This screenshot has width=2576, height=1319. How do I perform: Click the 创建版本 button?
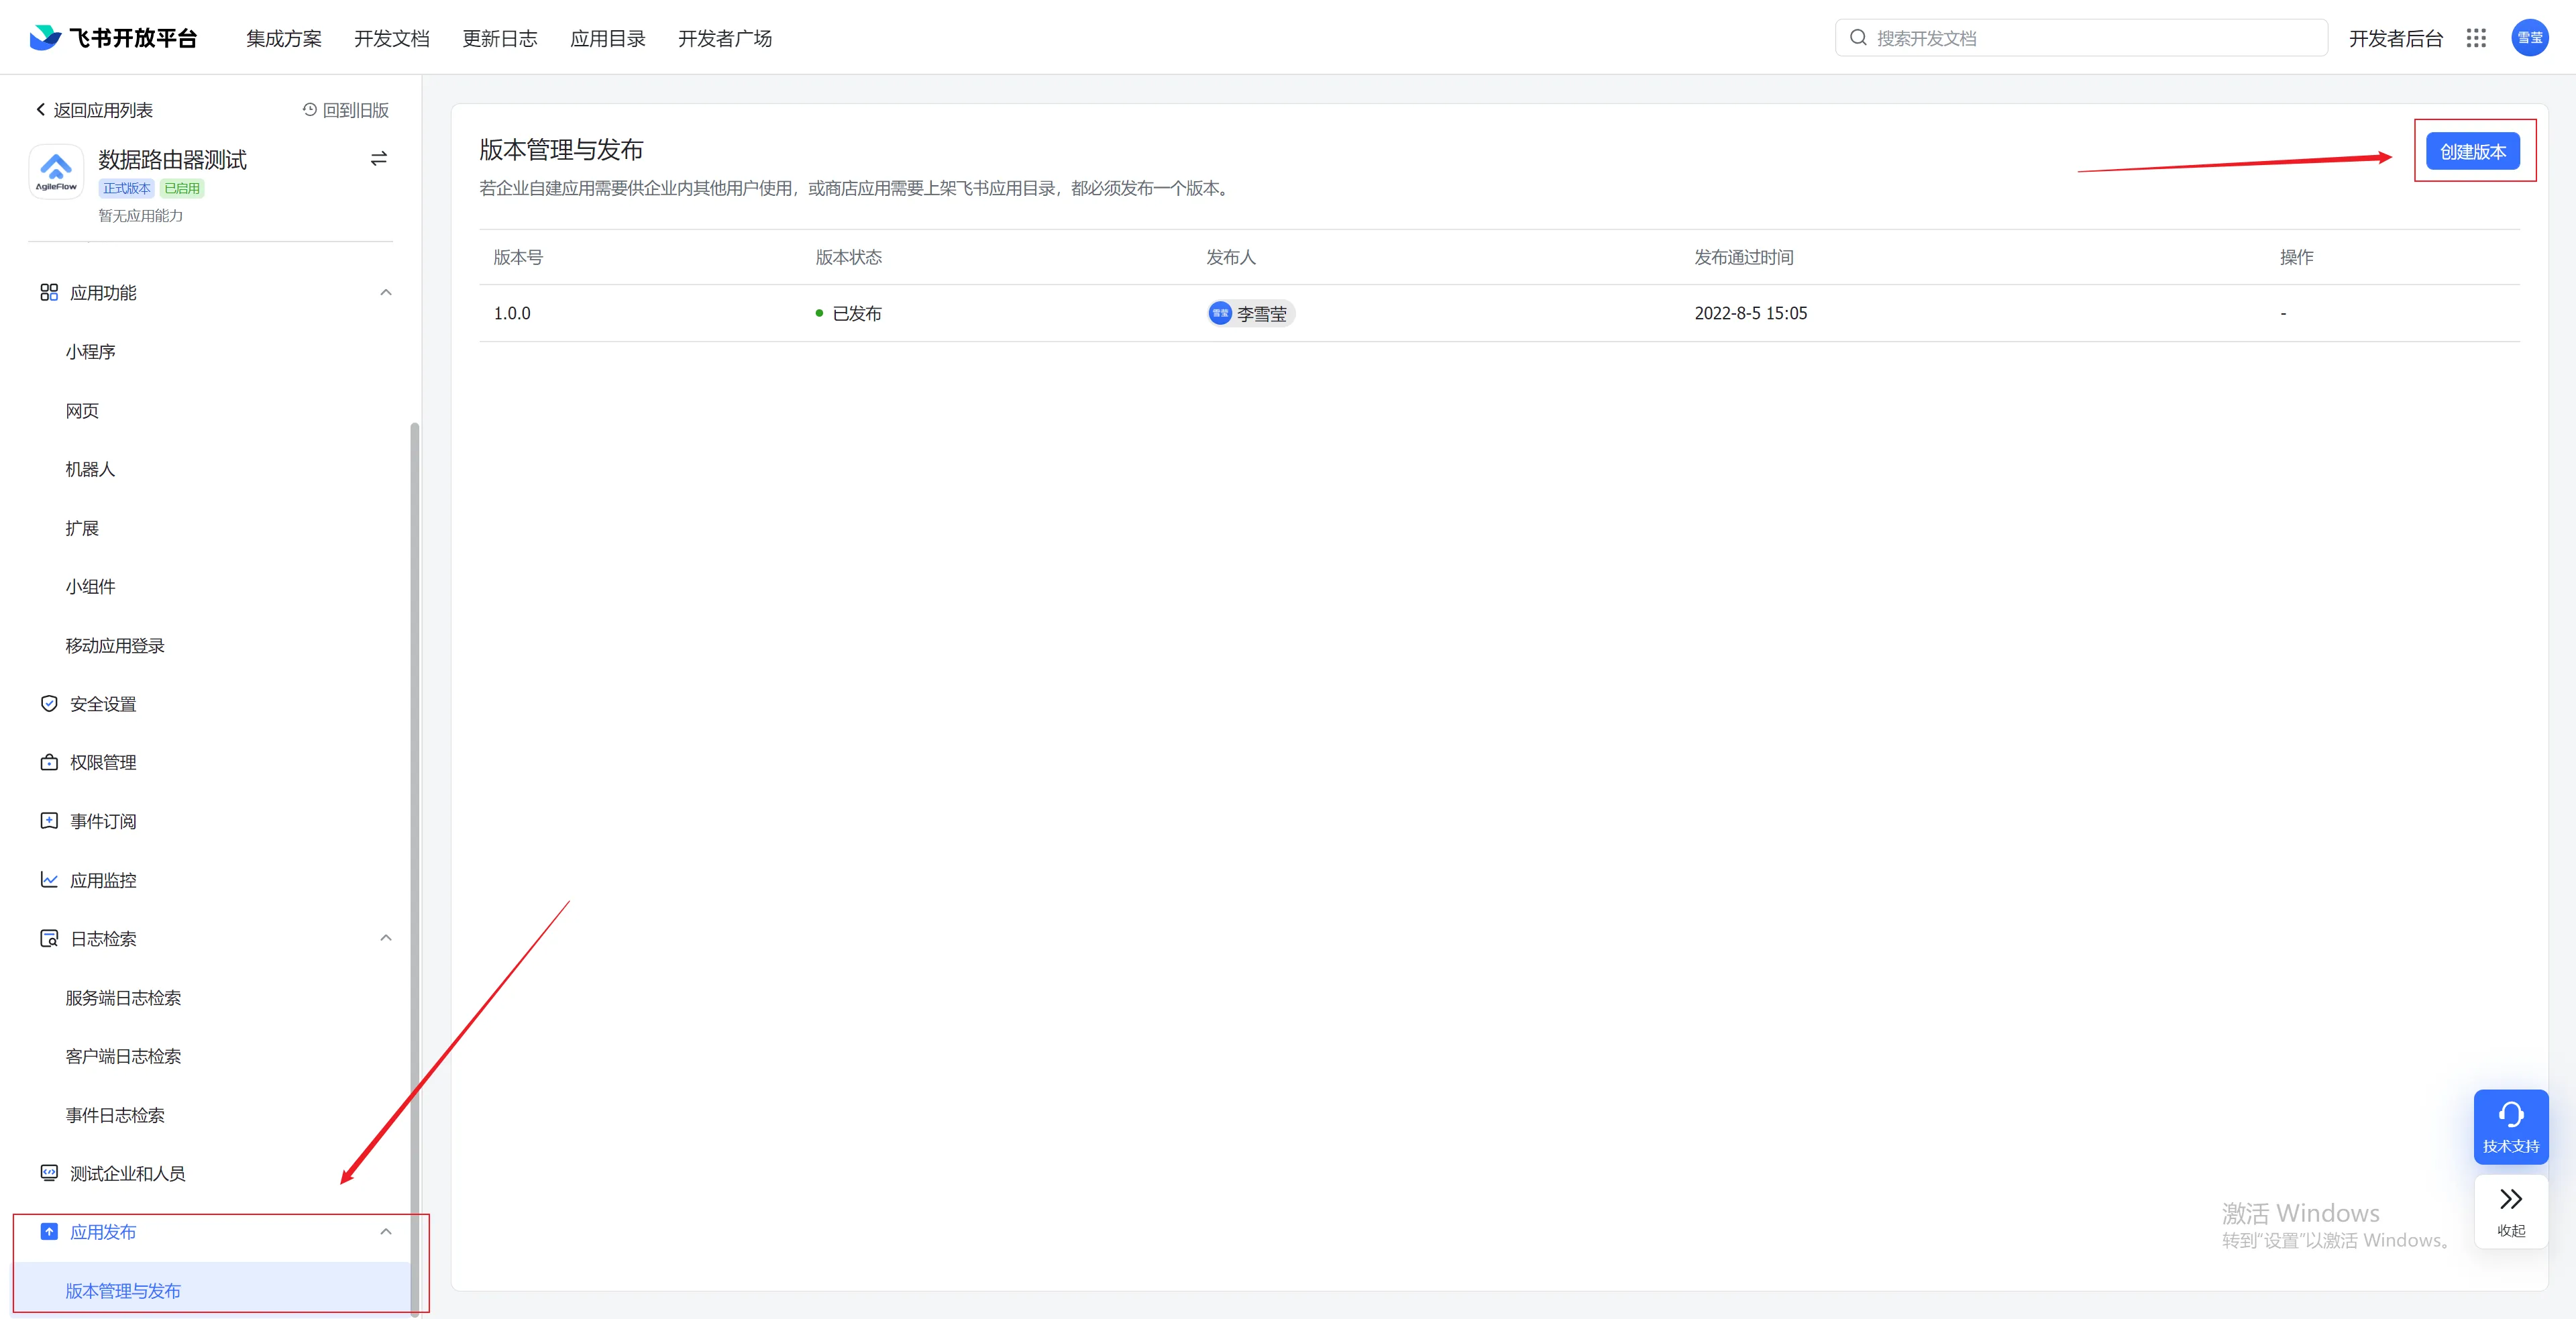pos(2472,152)
